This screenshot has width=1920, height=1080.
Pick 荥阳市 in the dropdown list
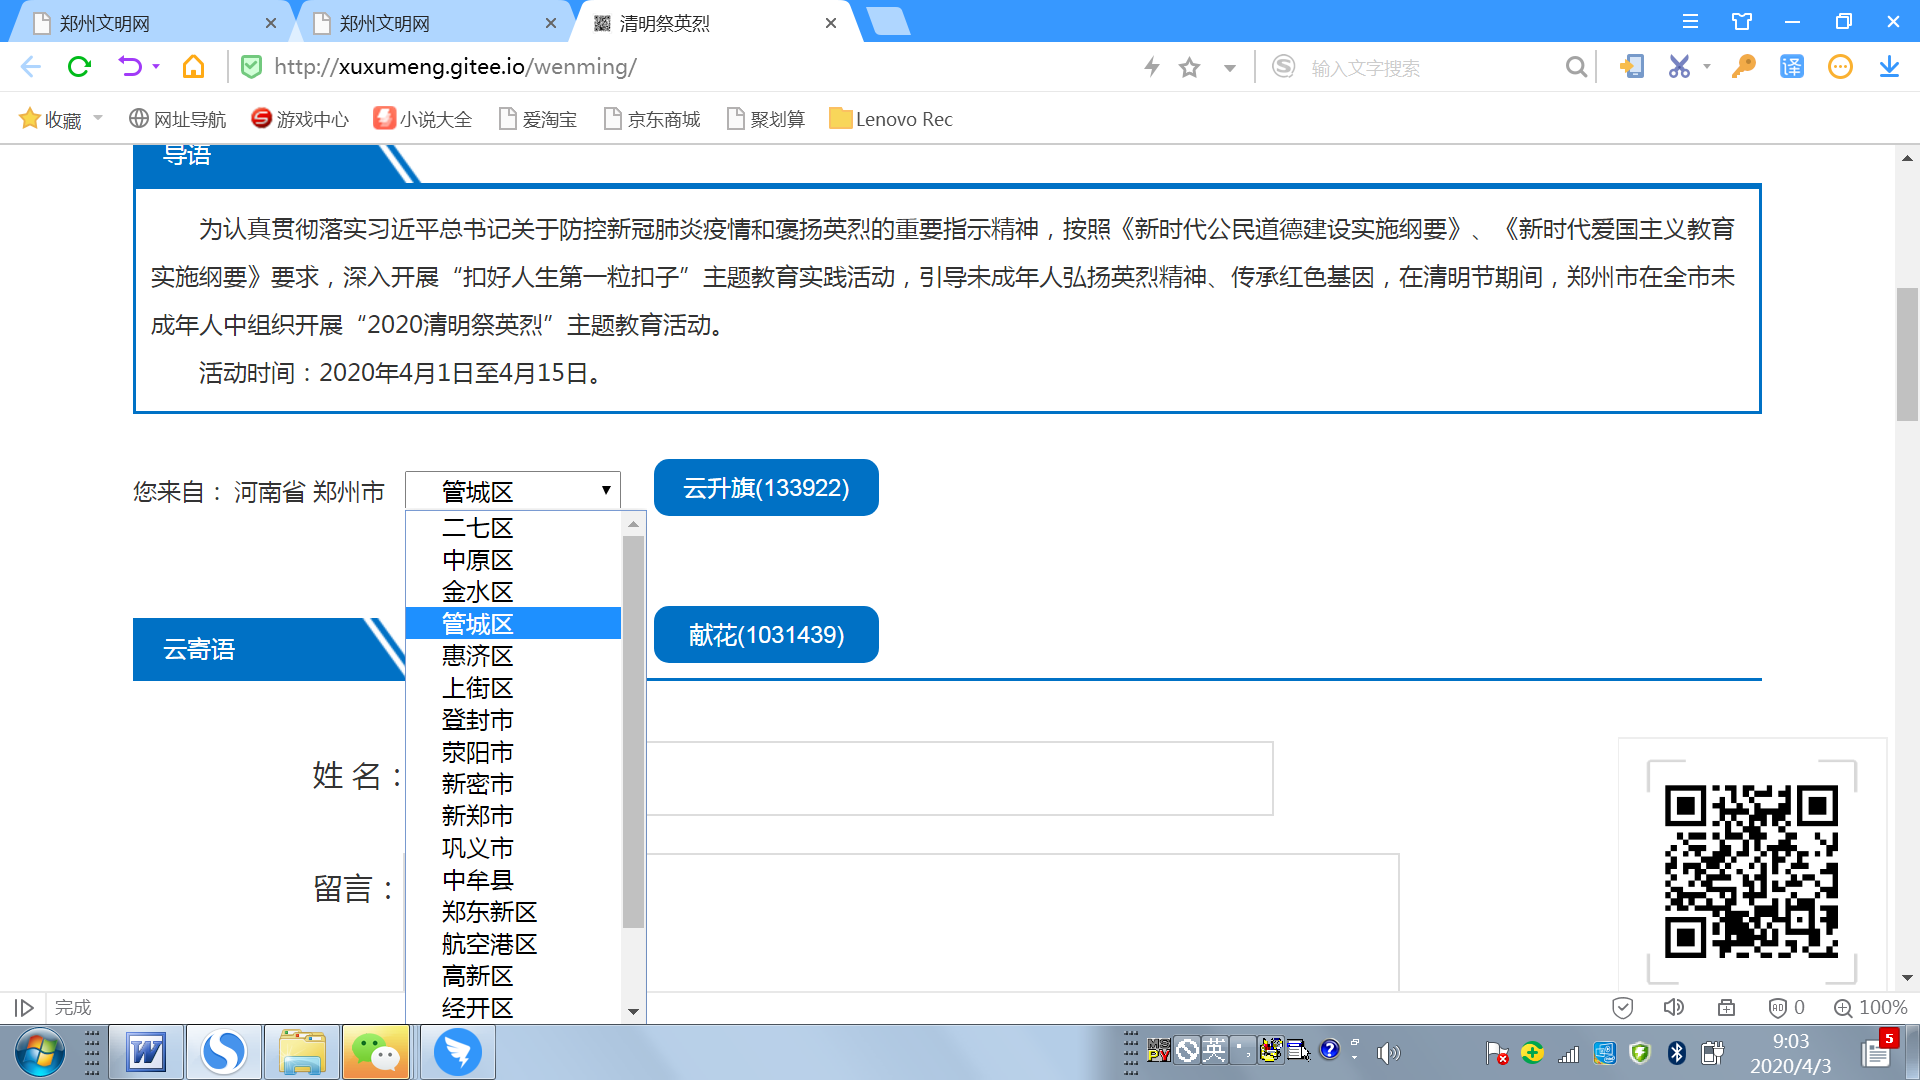pyautogui.click(x=513, y=752)
